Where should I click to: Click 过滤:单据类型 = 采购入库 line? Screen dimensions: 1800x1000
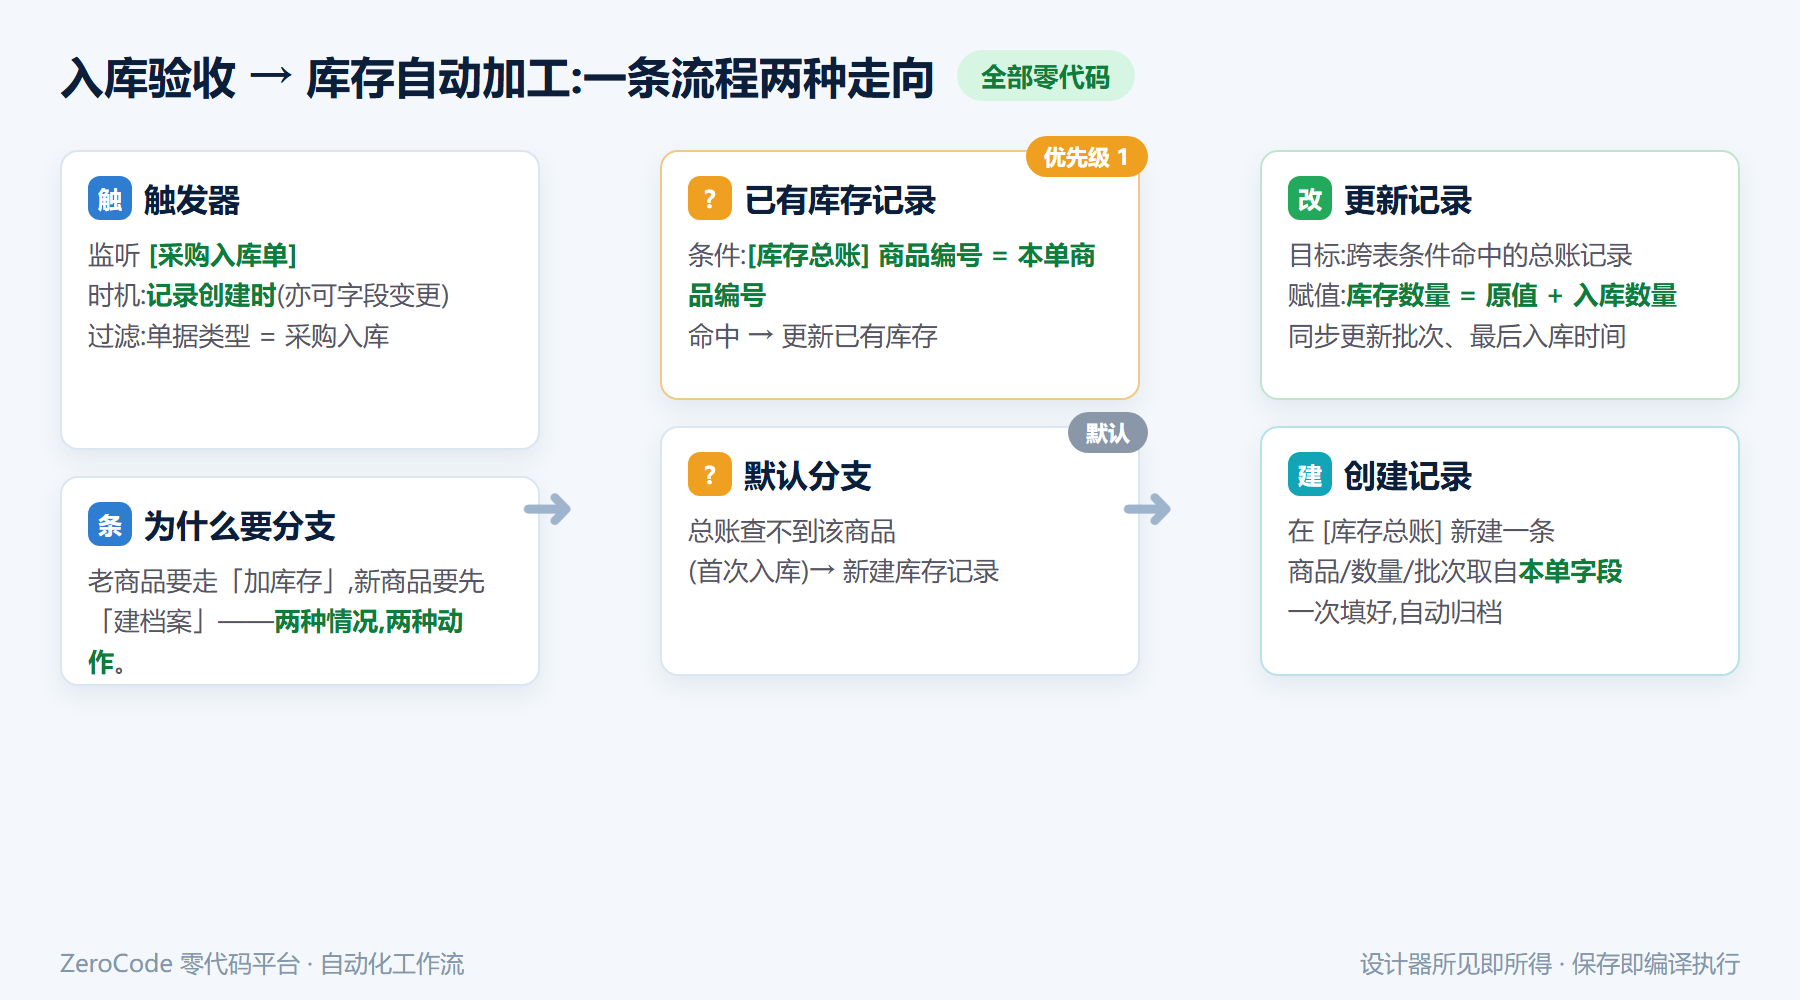coord(239,336)
